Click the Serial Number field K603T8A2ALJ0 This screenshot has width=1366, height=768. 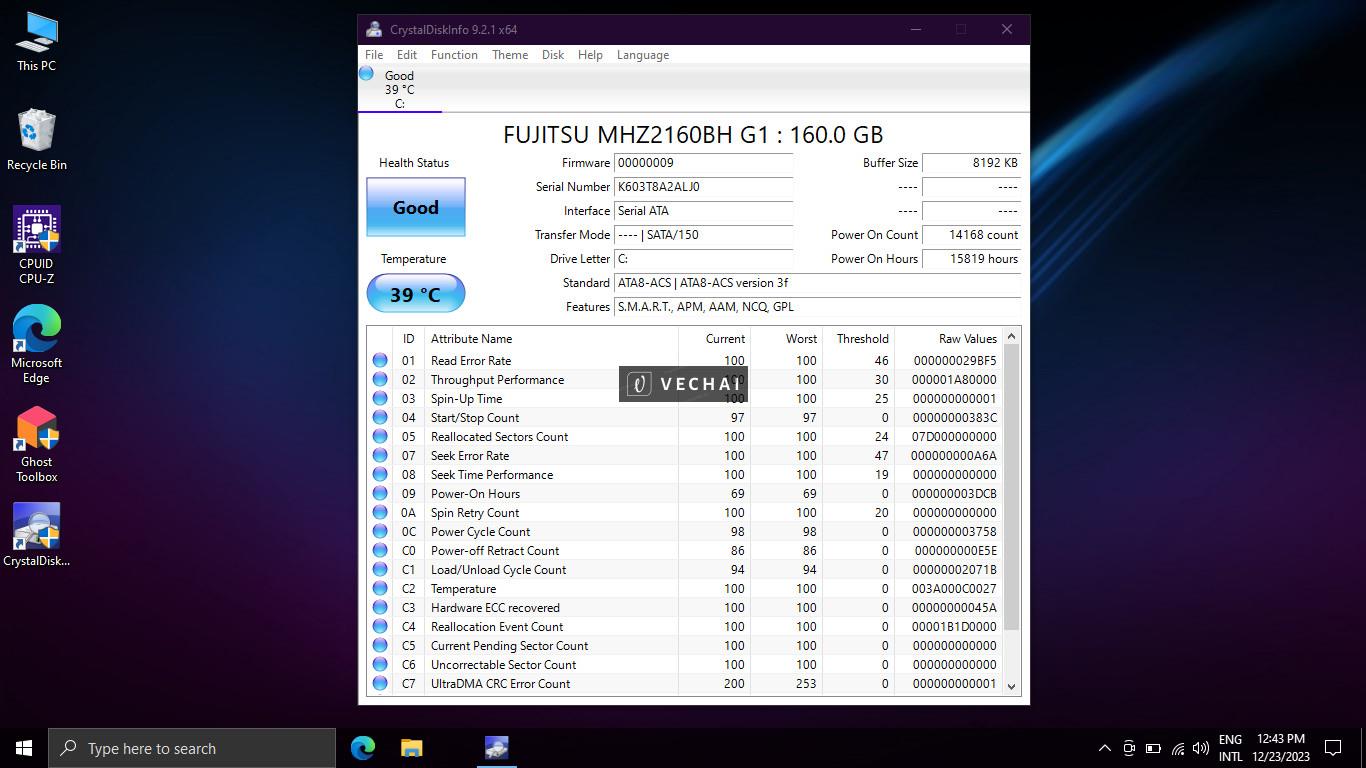[x=704, y=187]
